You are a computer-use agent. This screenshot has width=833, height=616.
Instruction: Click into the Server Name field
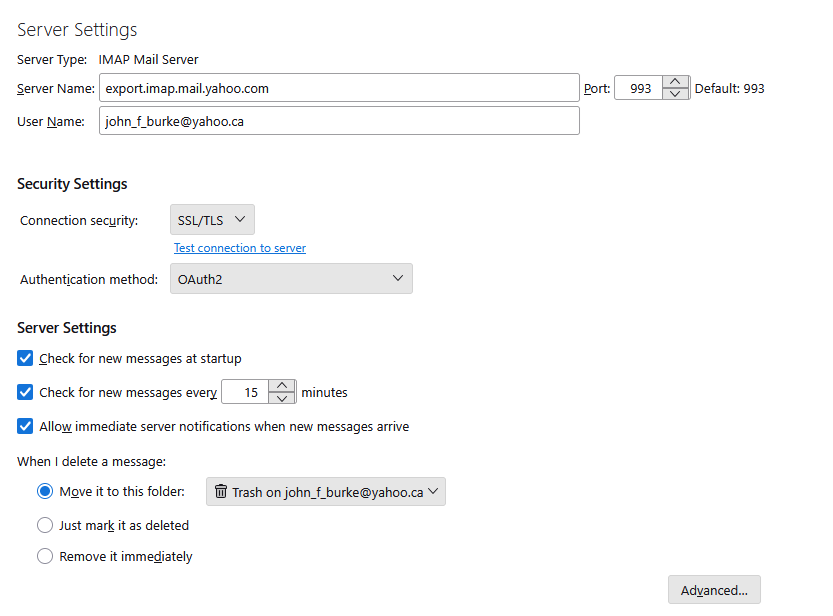(x=339, y=88)
